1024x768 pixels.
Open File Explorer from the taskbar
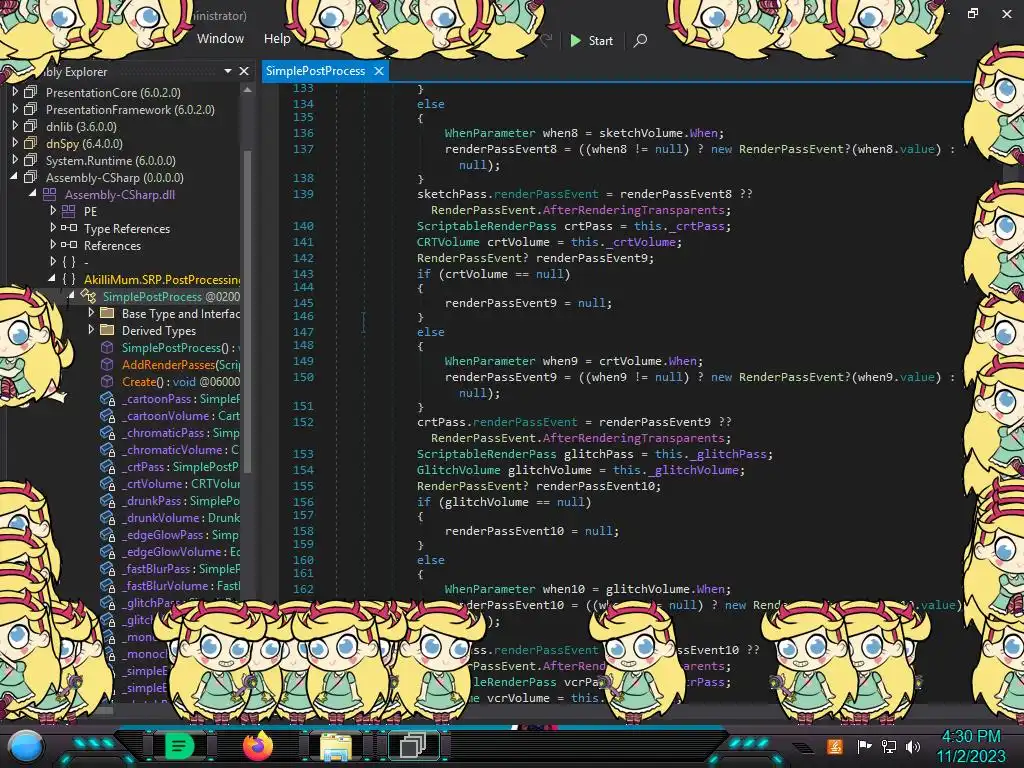click(x=336, y=746)
